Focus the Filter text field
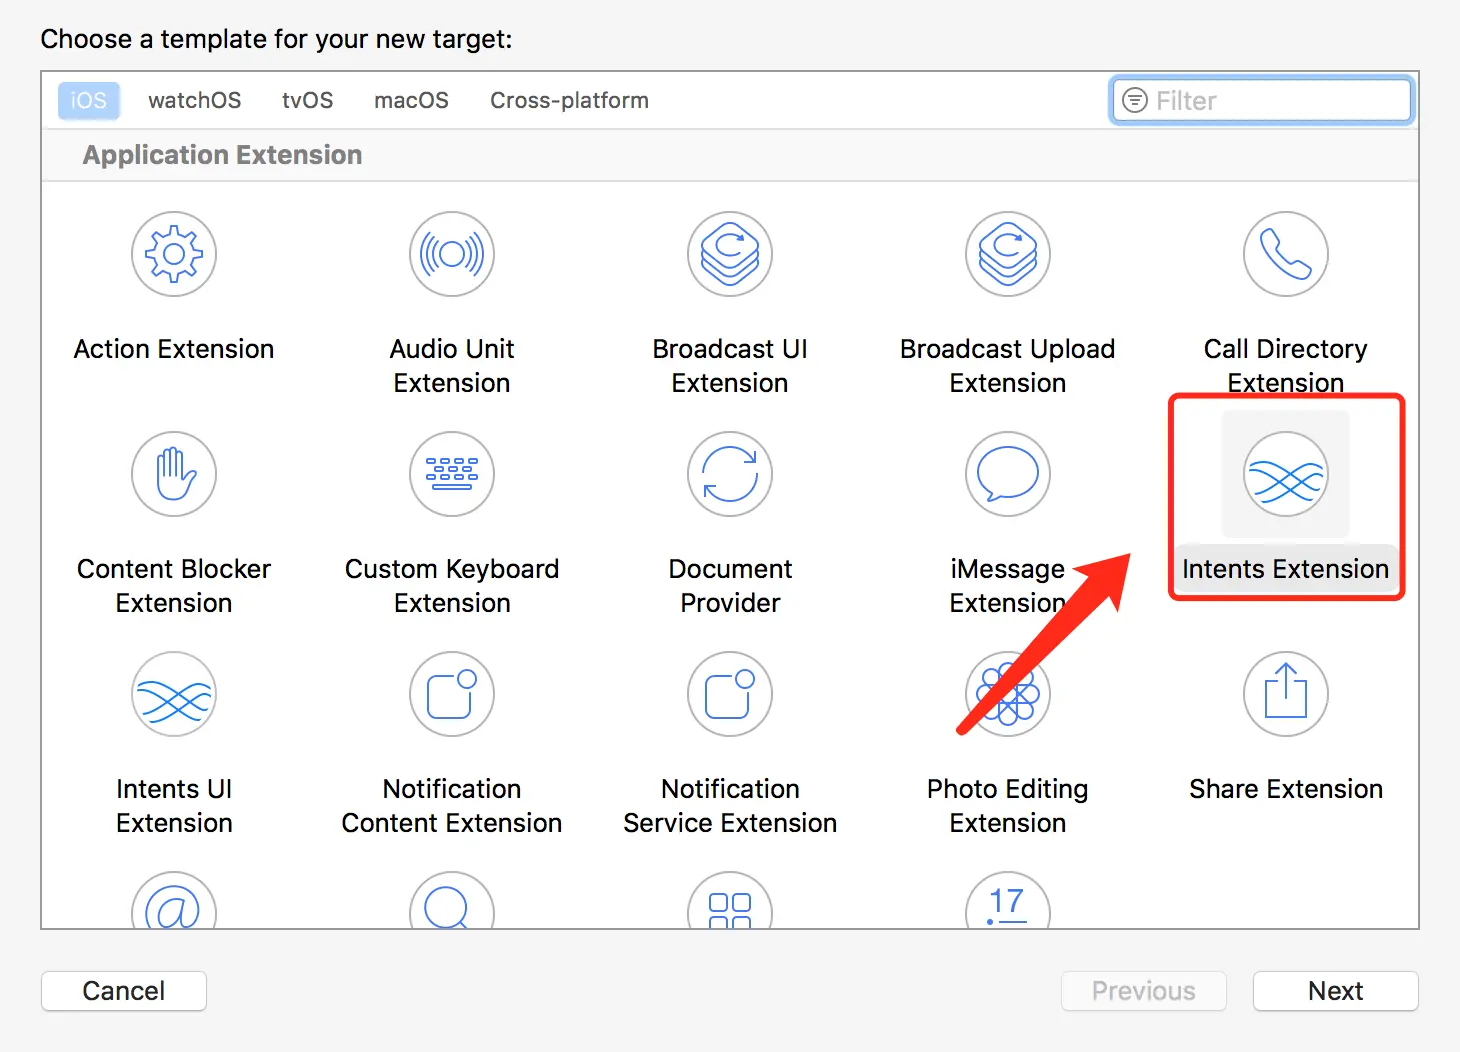The height and width of the screenshot is (1052, 1460). [x=1262, y=100]
